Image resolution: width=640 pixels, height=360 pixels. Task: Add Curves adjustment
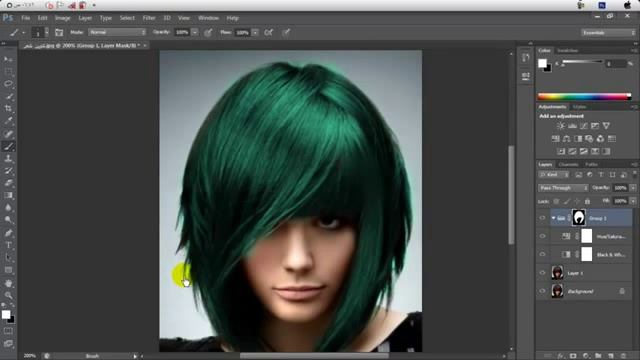584,126
